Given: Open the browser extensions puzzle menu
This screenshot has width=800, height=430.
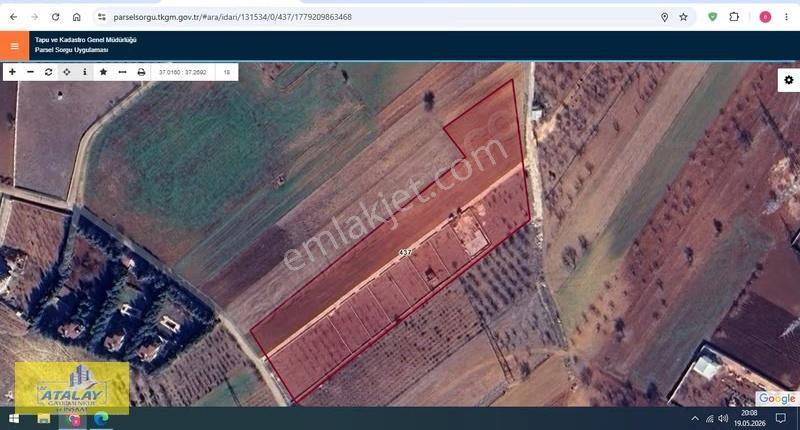Looking at the screenshot, I should point(734,17).
